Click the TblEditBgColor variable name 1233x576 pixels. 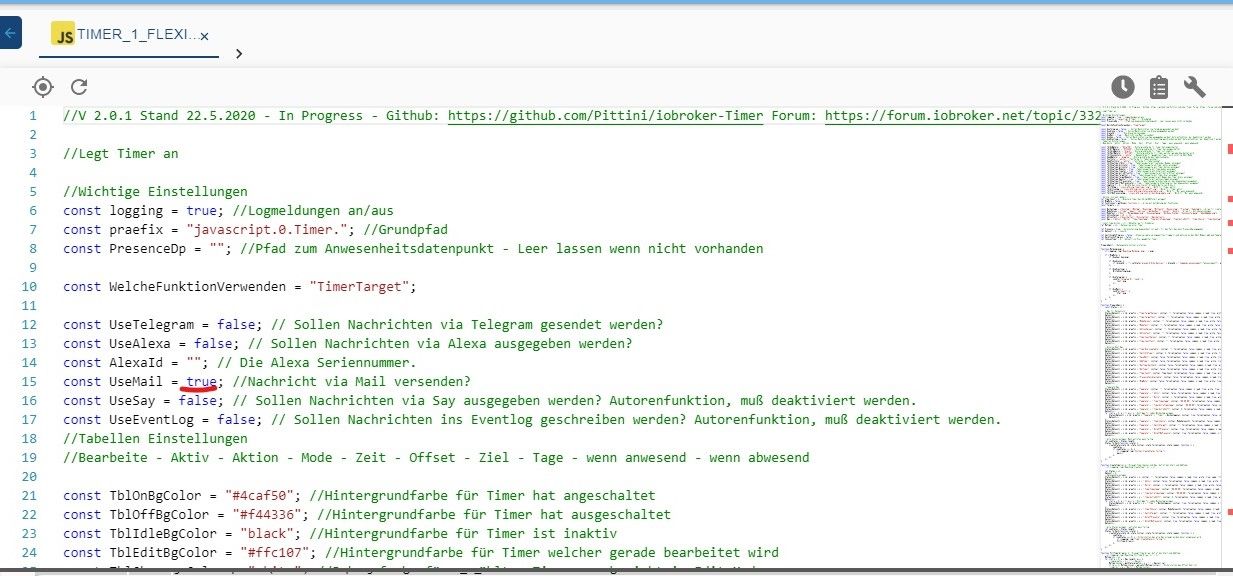pyautogui.click(x=163, y=553)
